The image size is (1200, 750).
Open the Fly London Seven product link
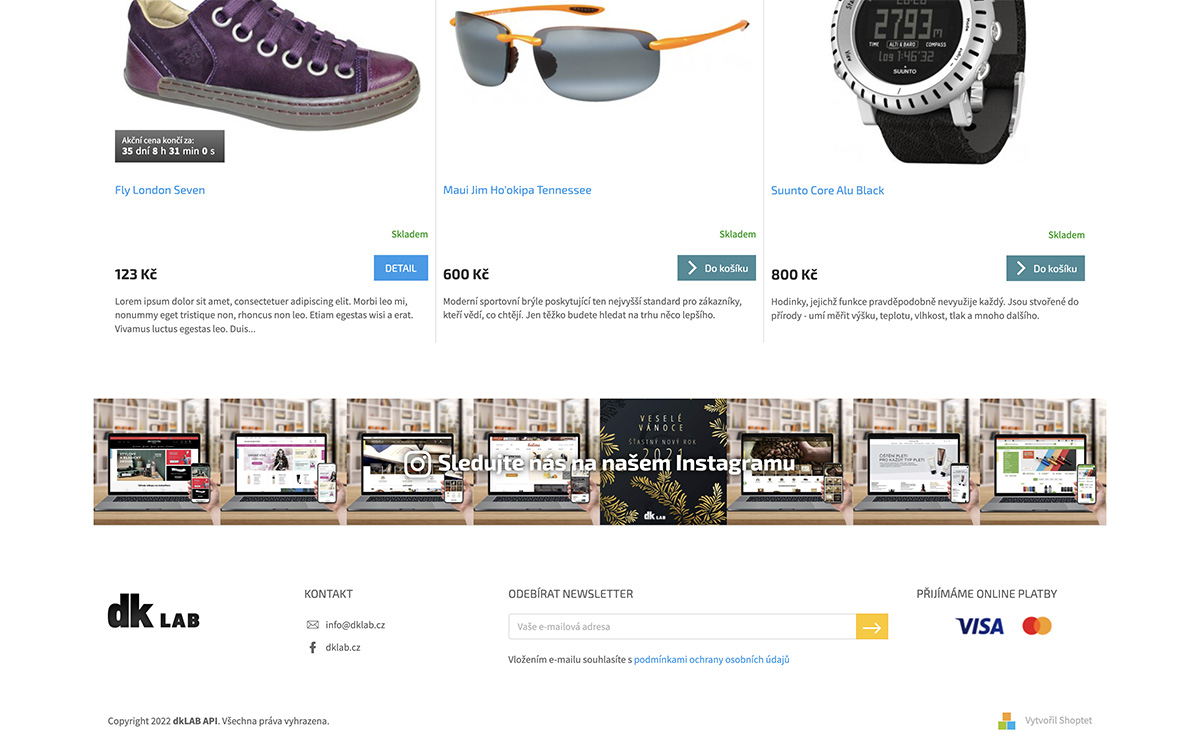pos(160,190)
